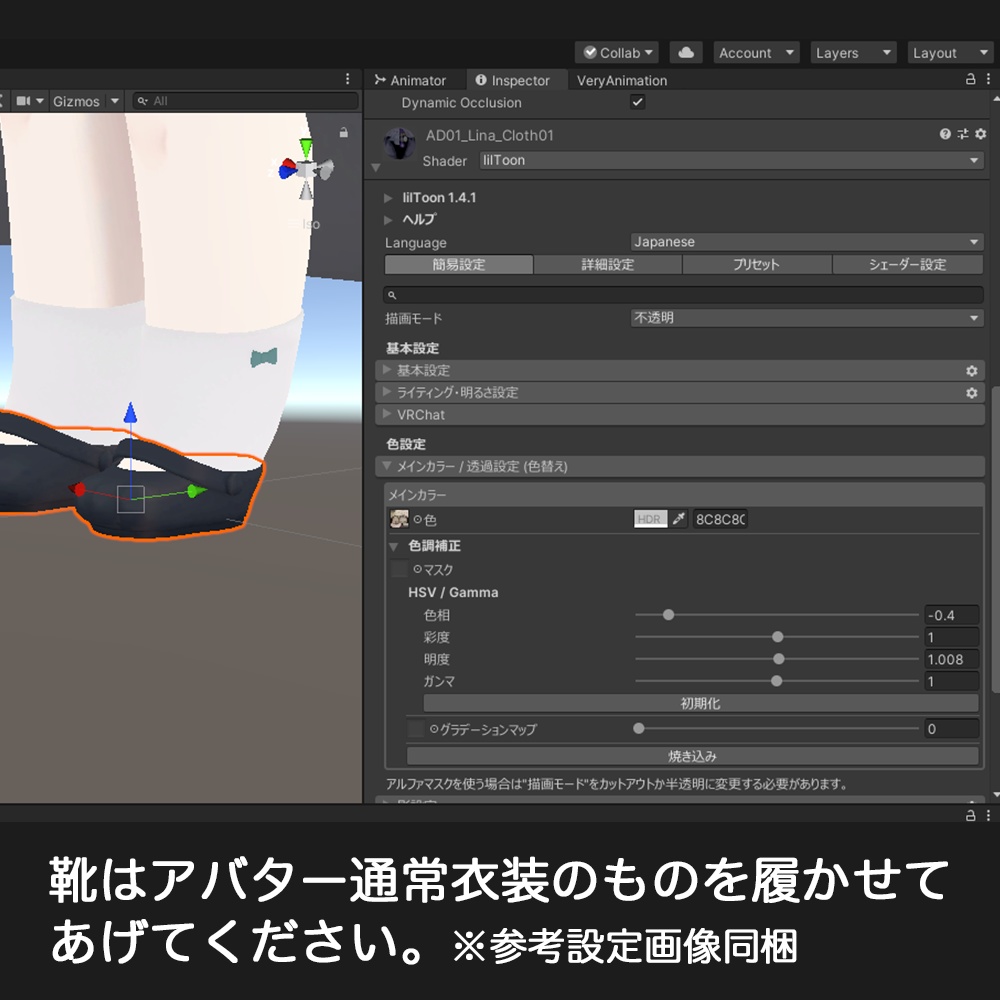
Task: Select the 簡易設定 tab
Action: [459, 265]
